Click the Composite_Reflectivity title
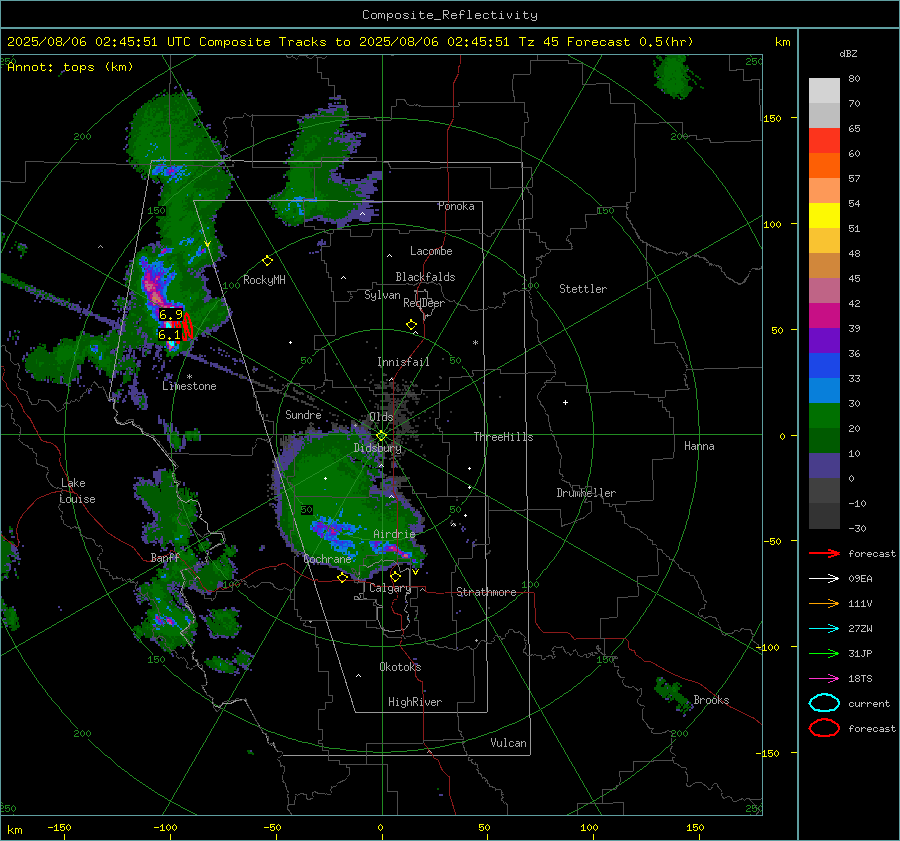The image size is (900, 841). 450,15
